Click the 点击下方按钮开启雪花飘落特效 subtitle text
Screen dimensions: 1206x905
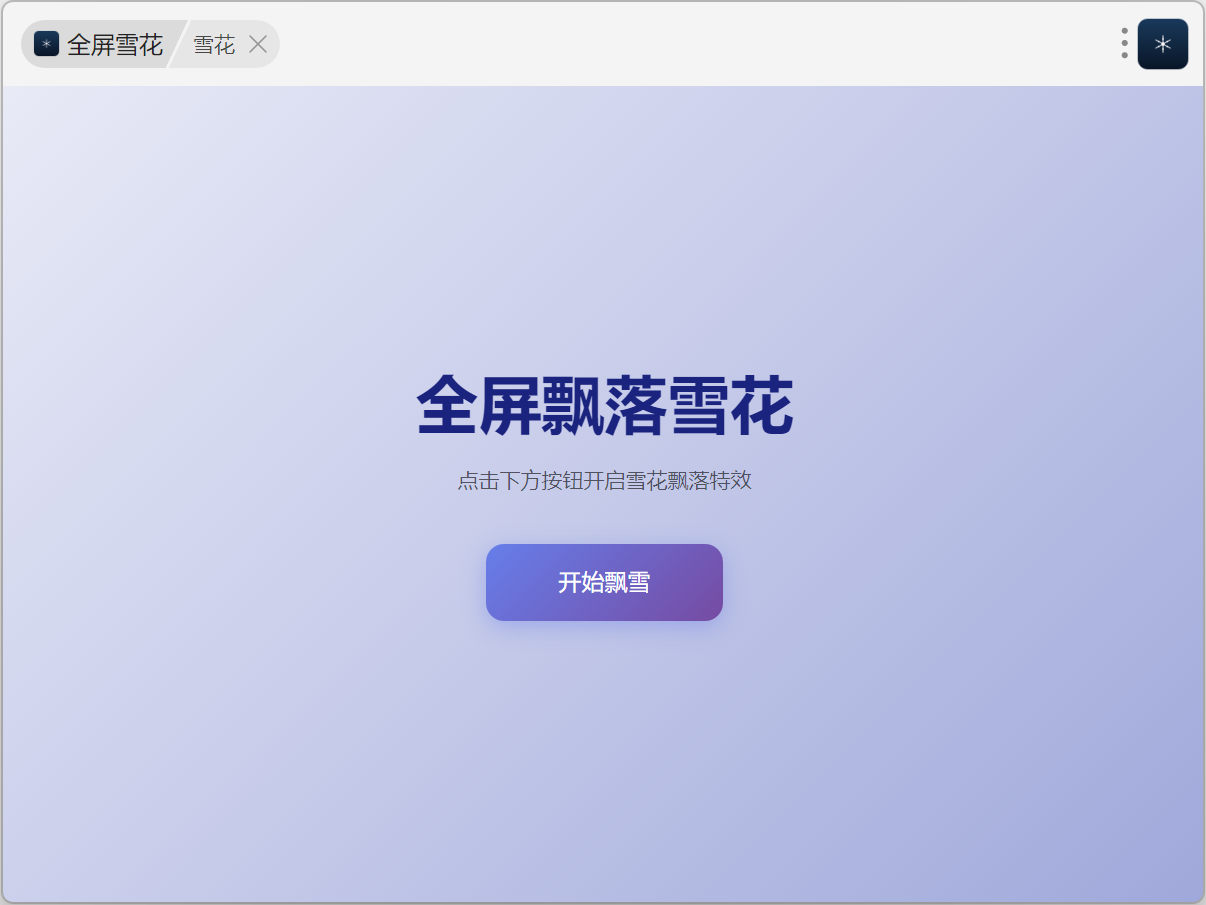pos(604,481)
